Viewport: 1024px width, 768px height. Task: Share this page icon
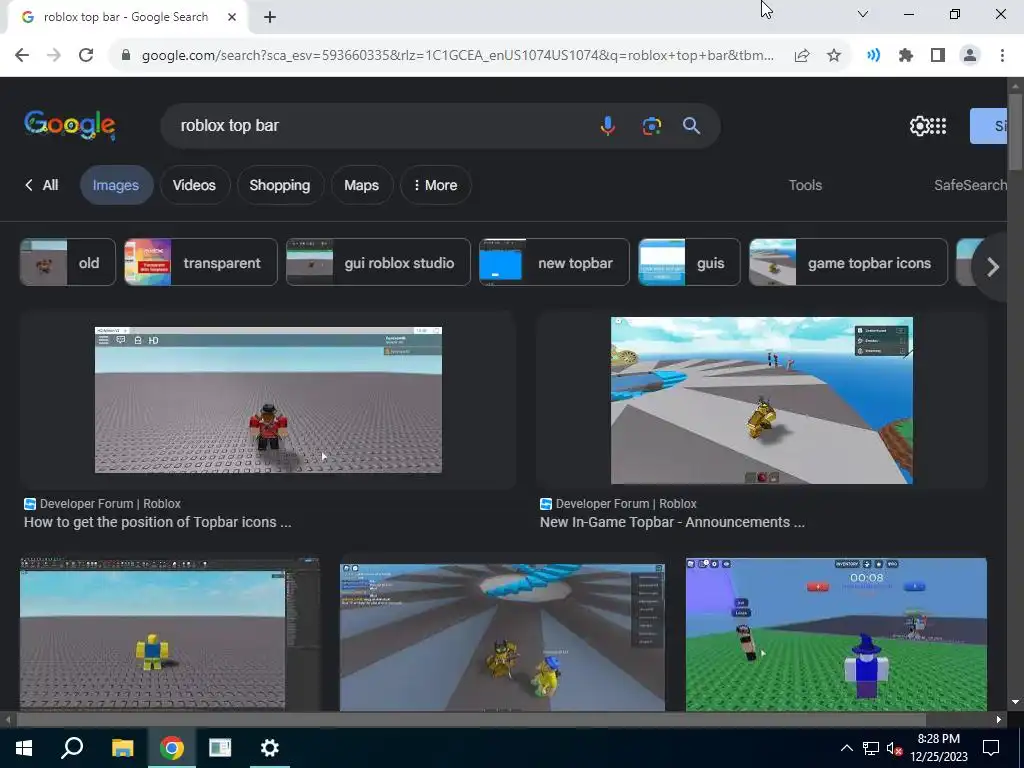[802, 56]
